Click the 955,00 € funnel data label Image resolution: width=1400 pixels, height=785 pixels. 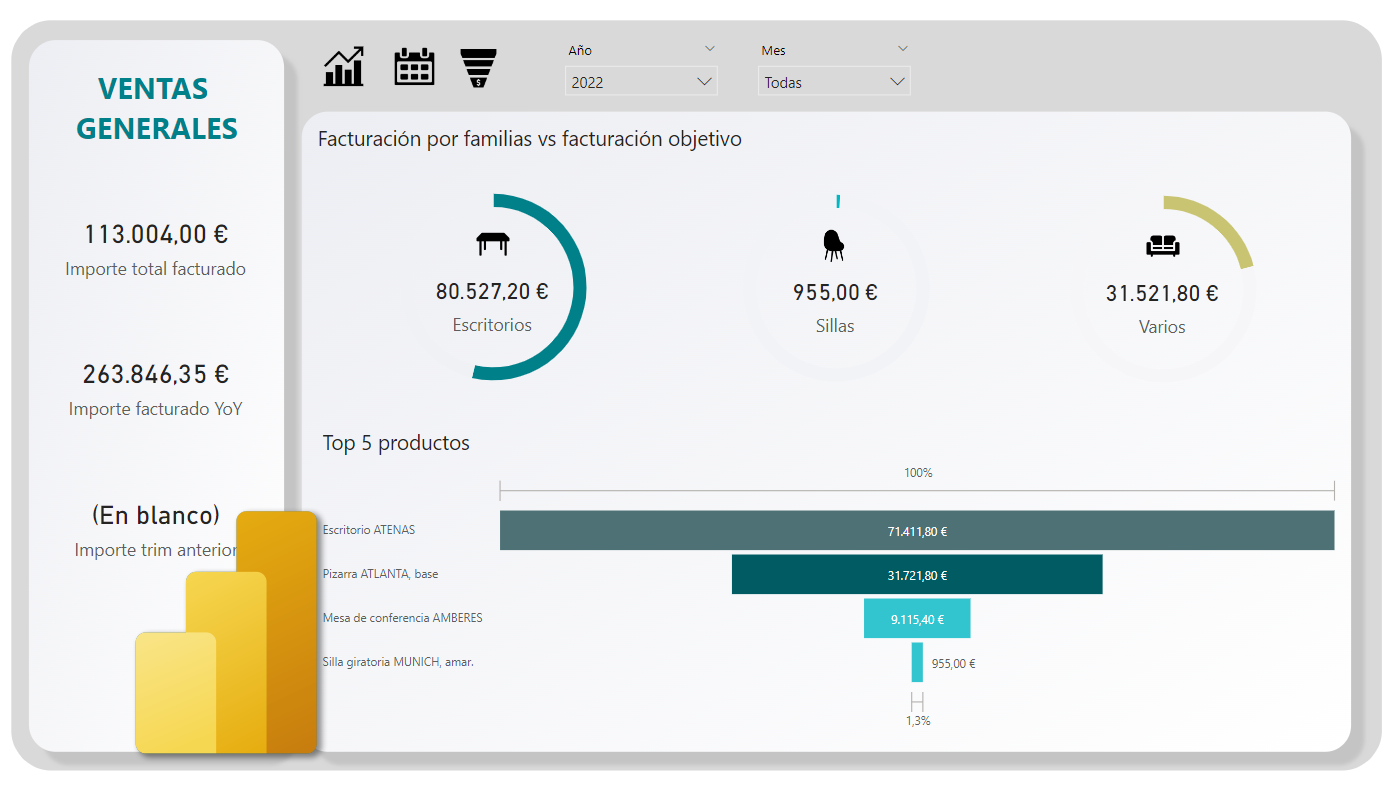(x=953, y=663)
